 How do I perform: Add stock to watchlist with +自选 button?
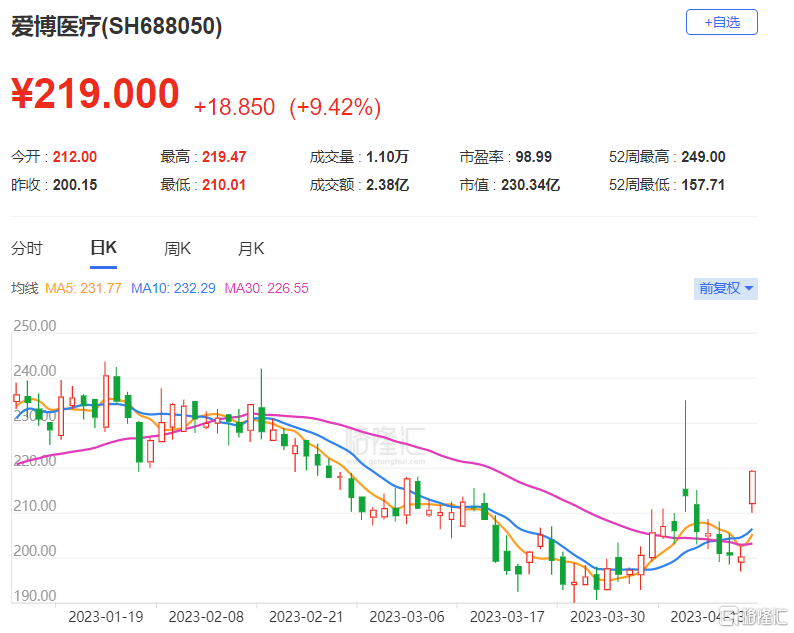pos(722,22)
